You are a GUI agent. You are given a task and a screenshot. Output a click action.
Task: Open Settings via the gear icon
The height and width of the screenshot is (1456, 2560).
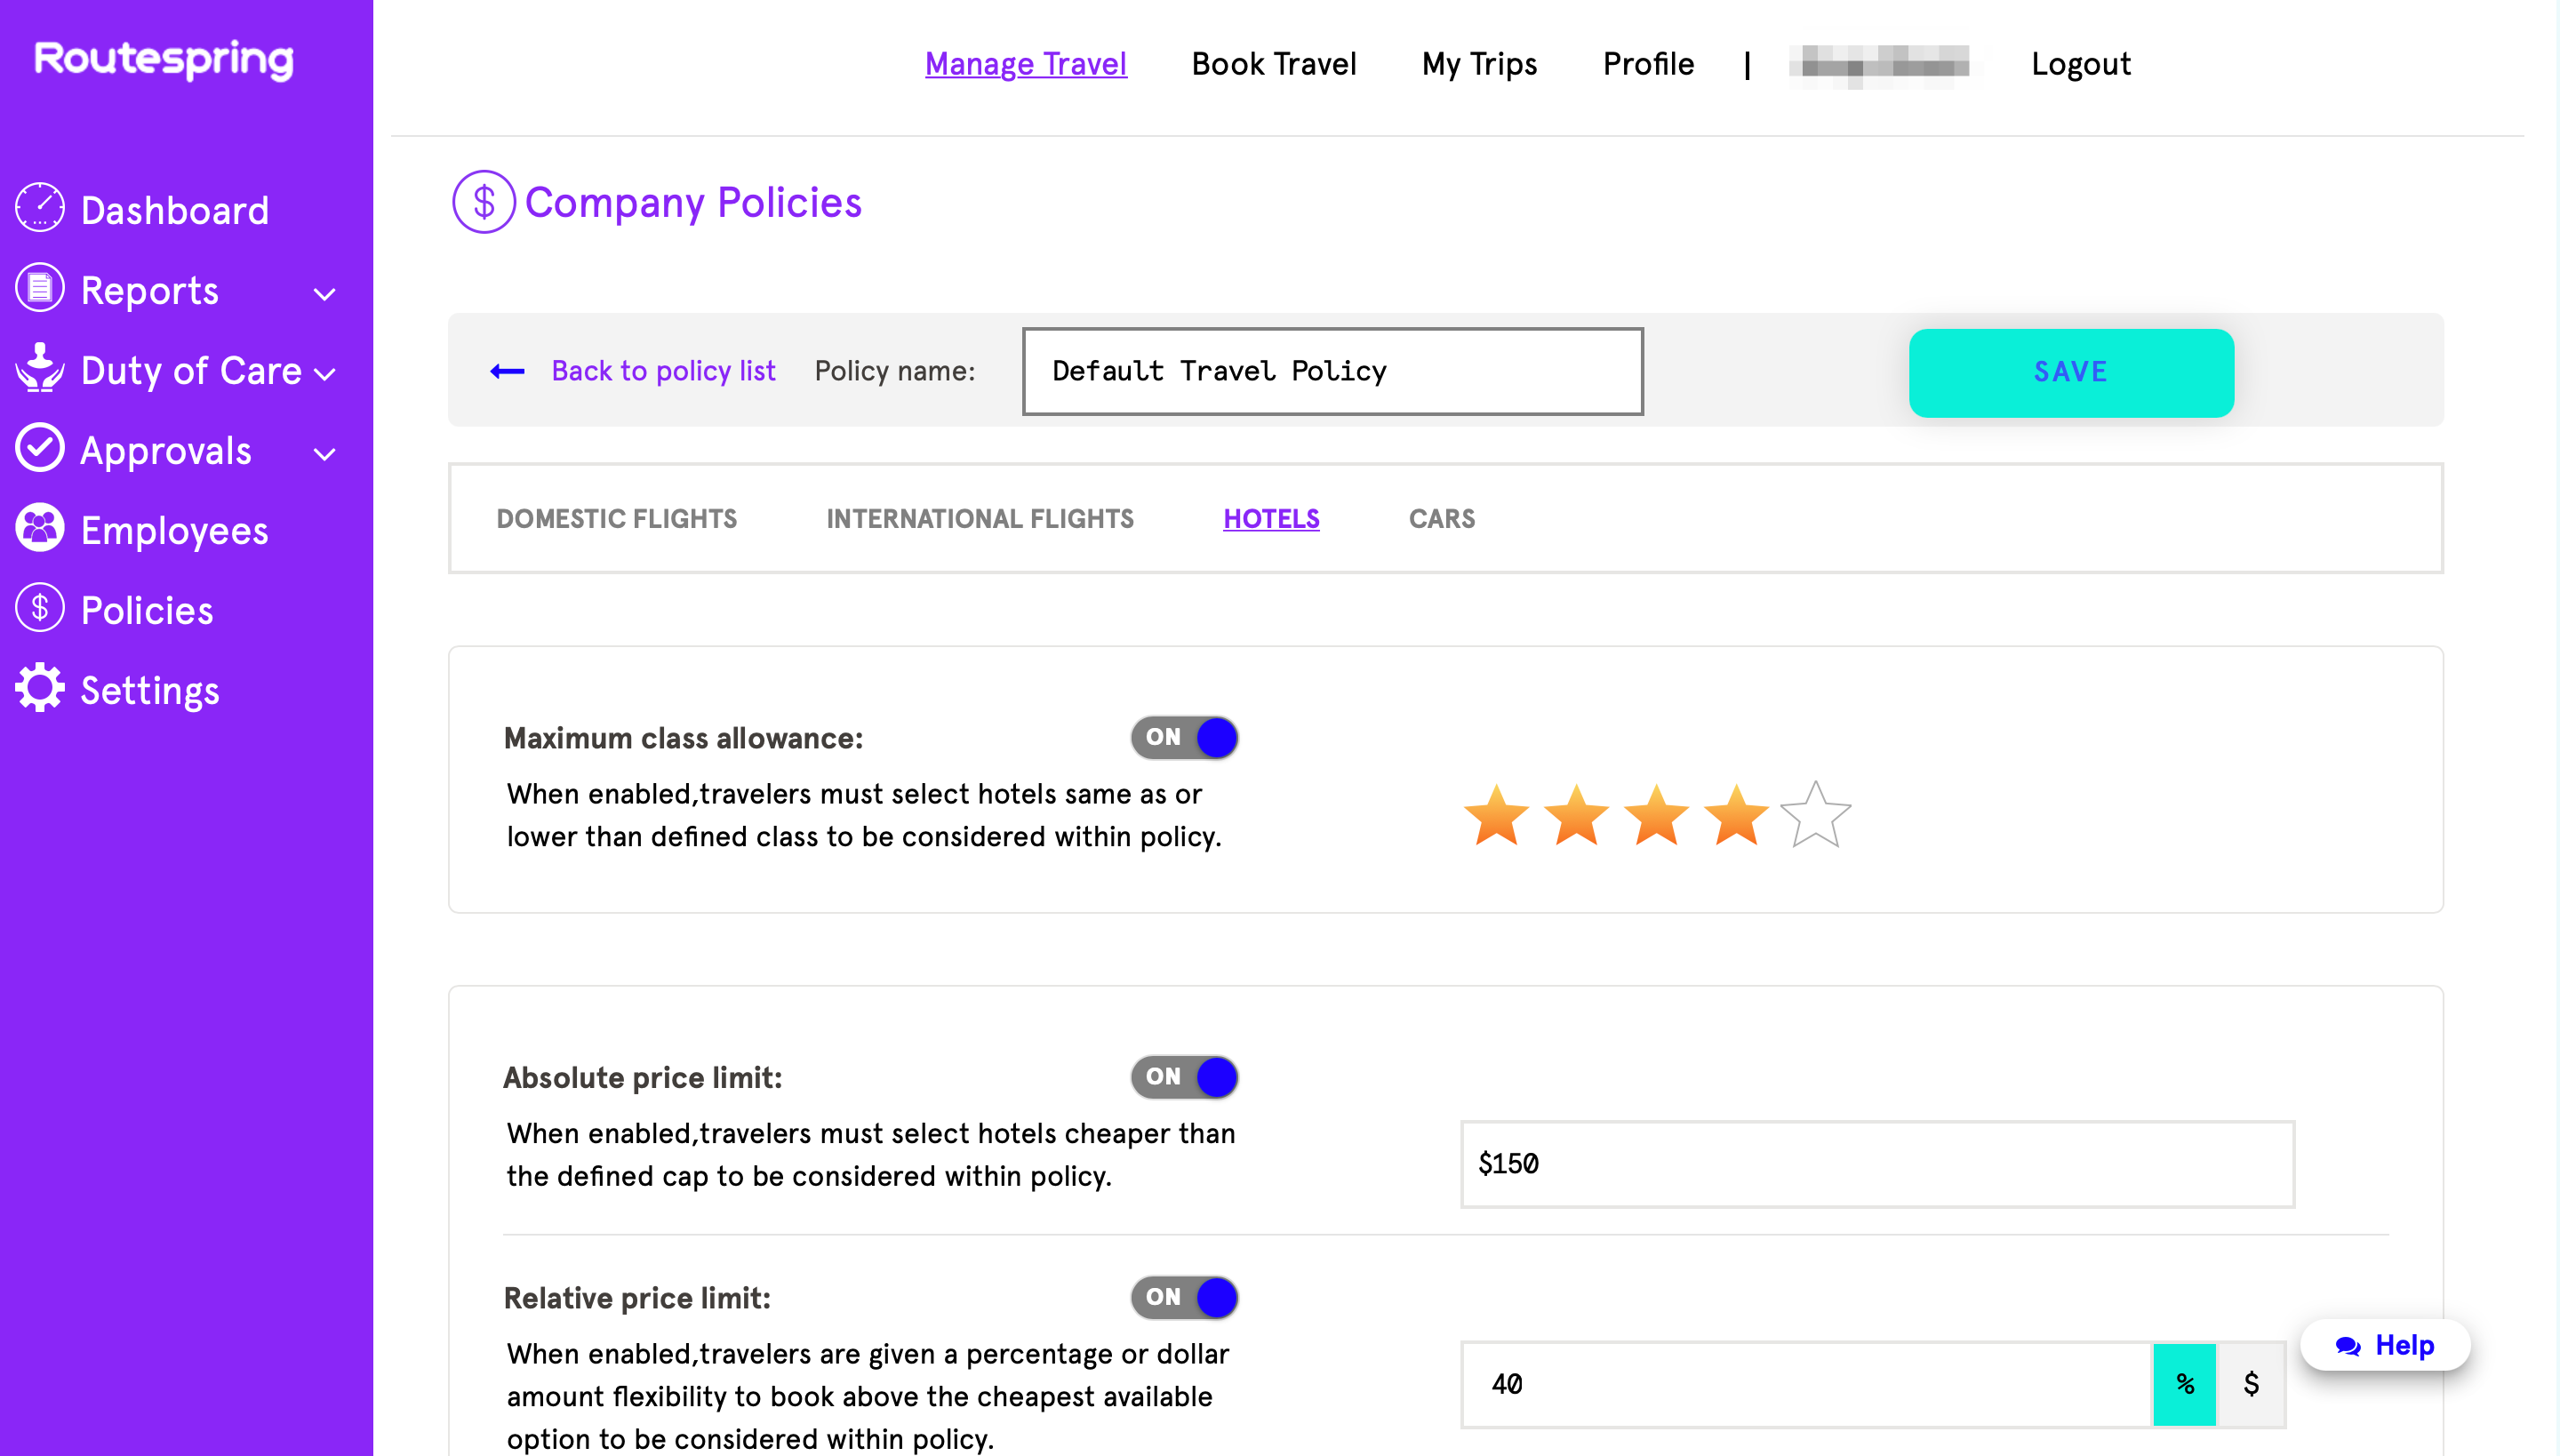coord(40,689)
